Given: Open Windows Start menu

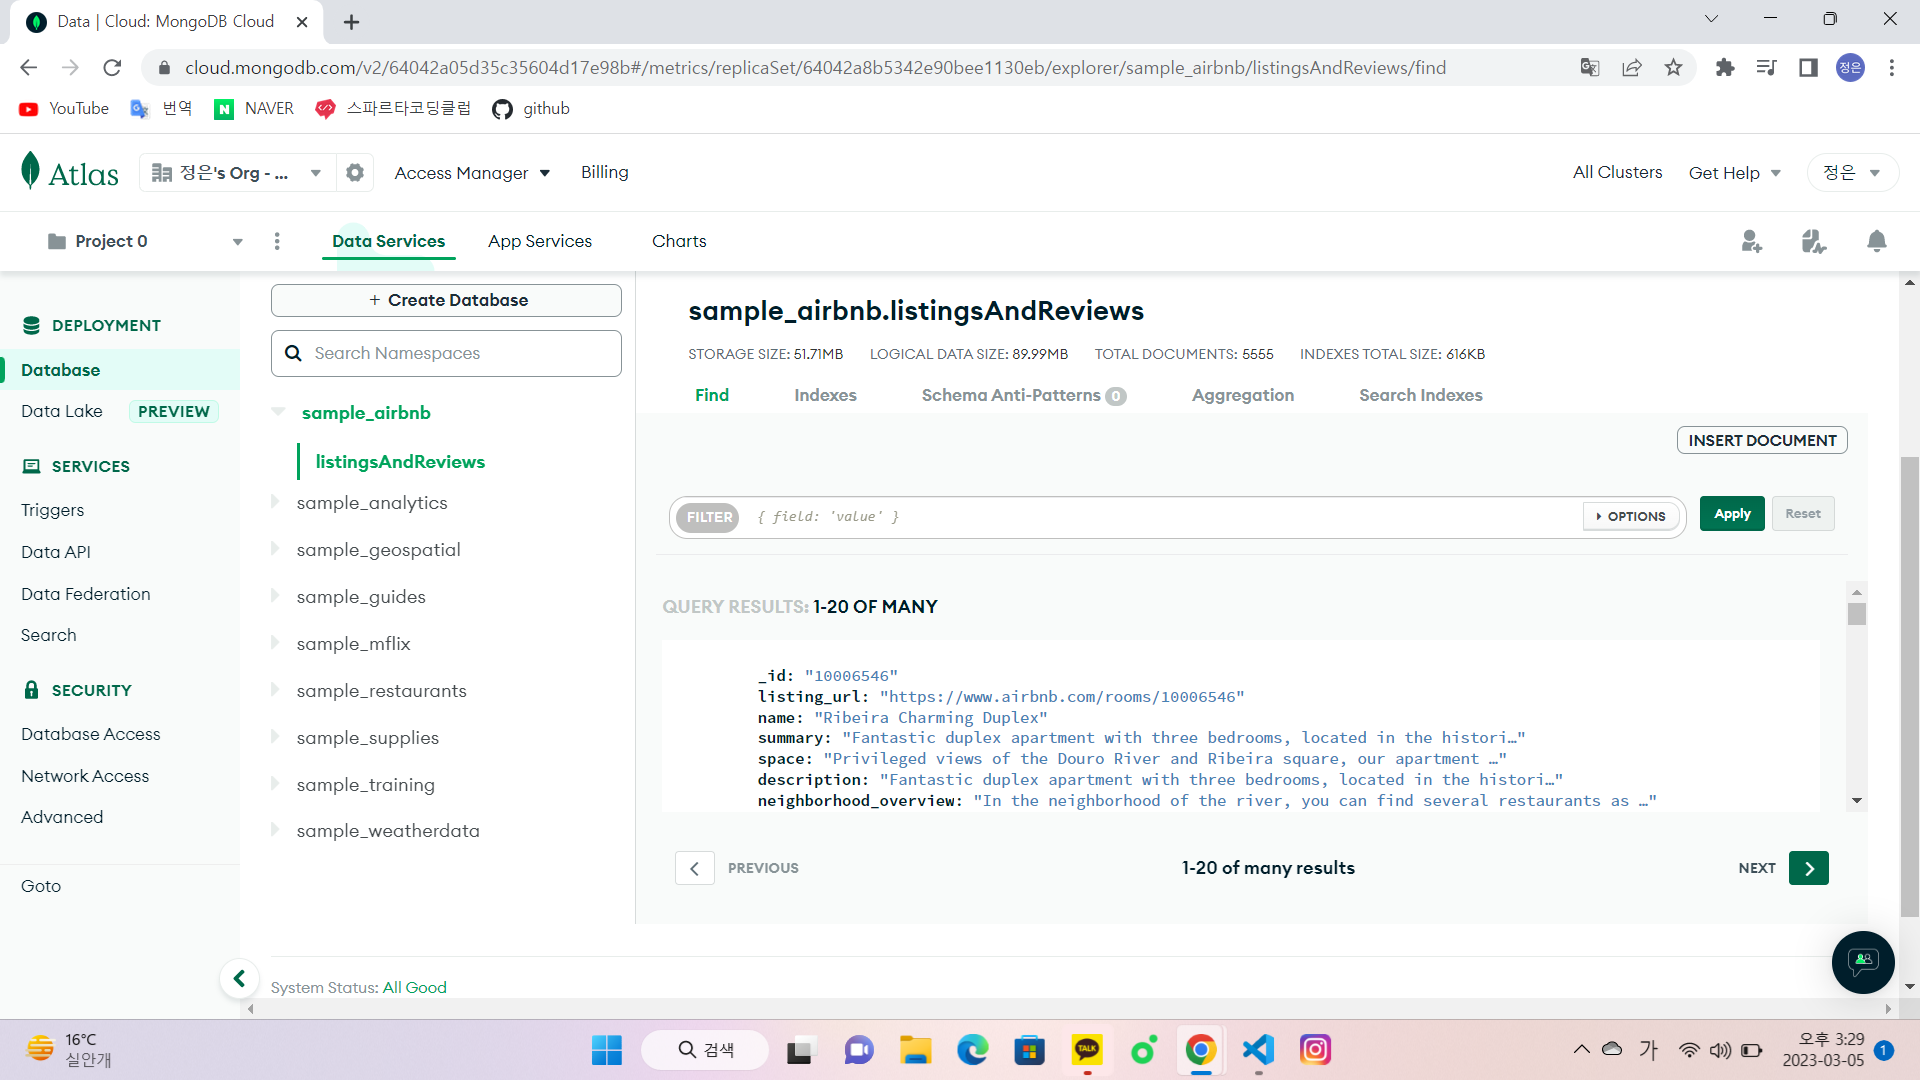Looking at the screenshot, I should [x=607, y=1050].
